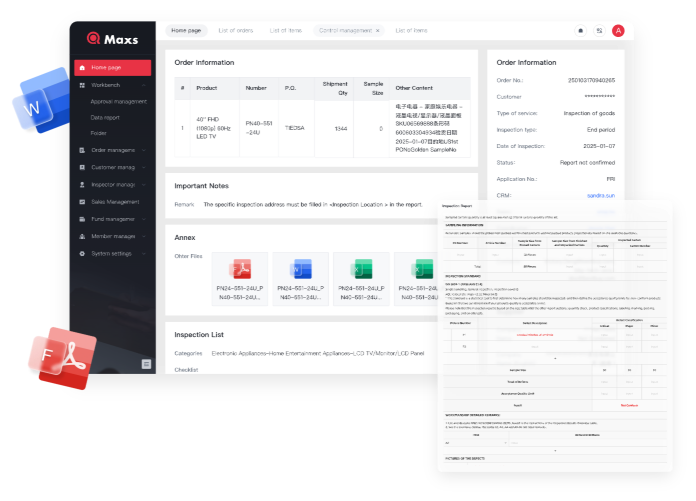Collapse the Workbench sidebar section

pos(144,85)
